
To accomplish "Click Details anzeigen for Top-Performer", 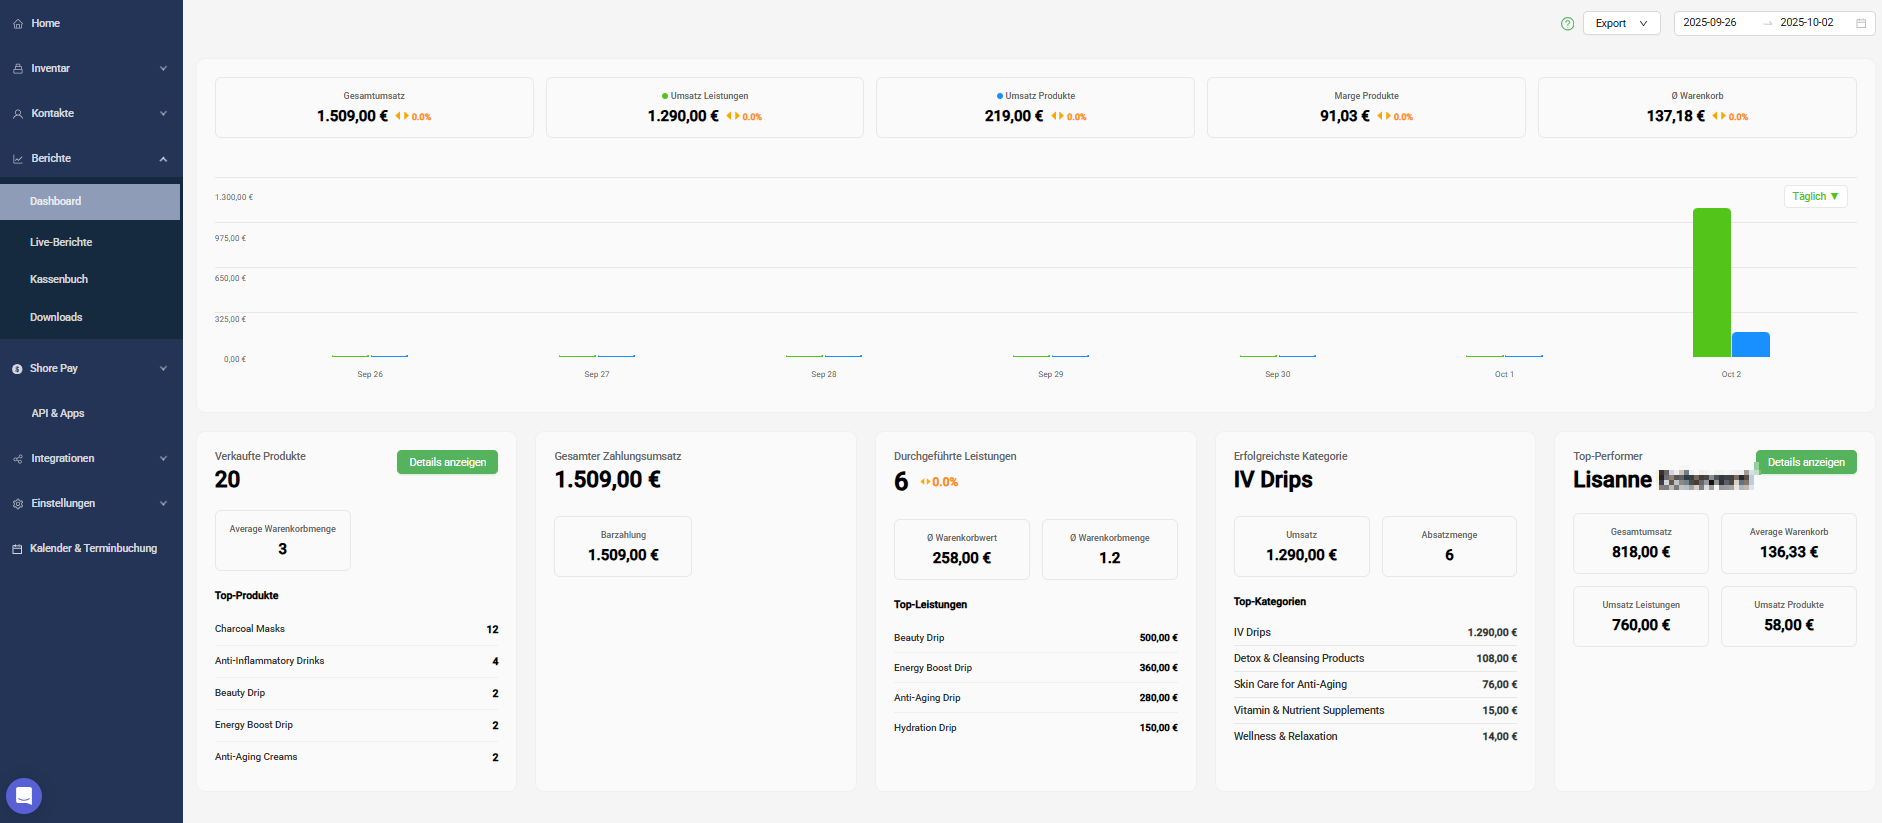I will pos(1805,462).
